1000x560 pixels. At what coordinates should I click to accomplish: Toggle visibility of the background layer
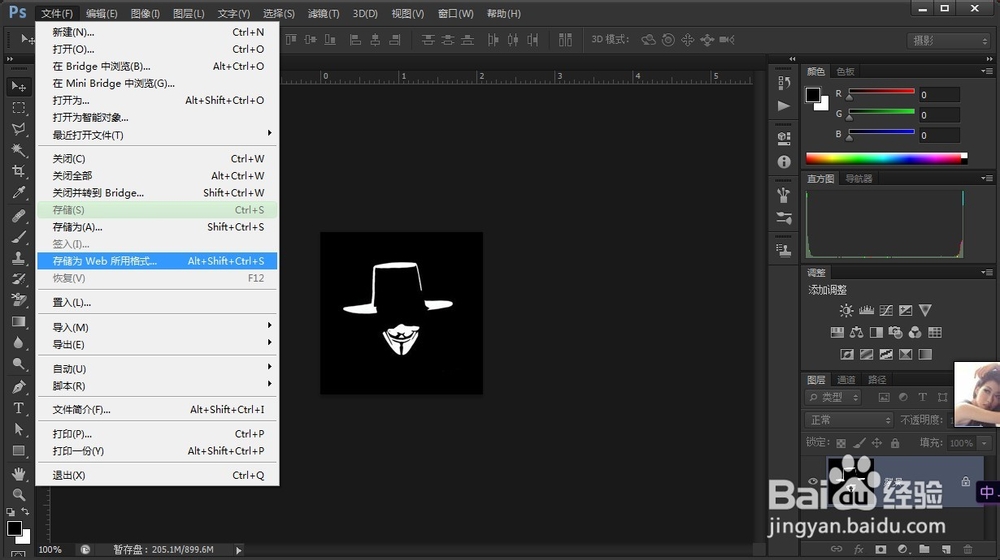coord(812,481)
